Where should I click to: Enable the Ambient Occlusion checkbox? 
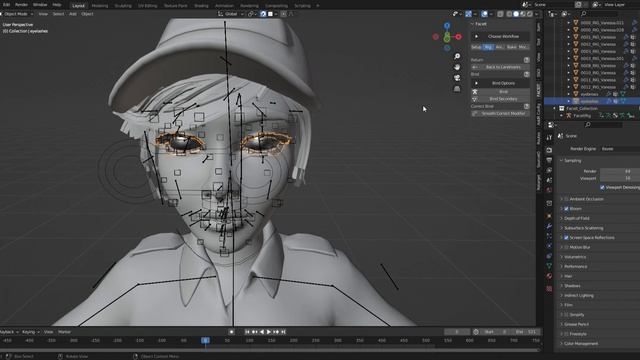(566, 199)
